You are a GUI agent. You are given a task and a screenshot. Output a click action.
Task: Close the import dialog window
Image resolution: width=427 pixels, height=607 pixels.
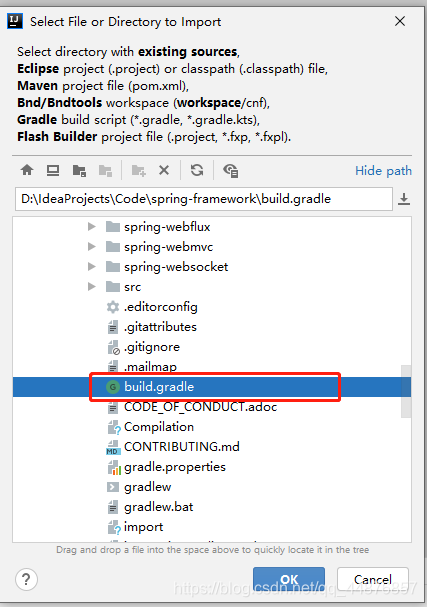[400, 21]
